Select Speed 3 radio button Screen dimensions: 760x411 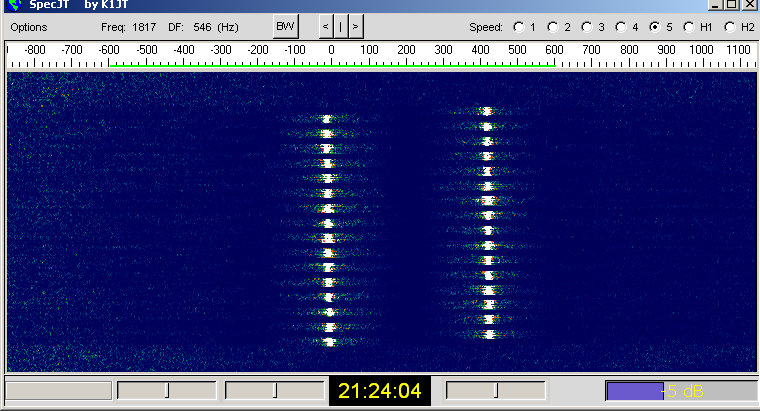586,27
